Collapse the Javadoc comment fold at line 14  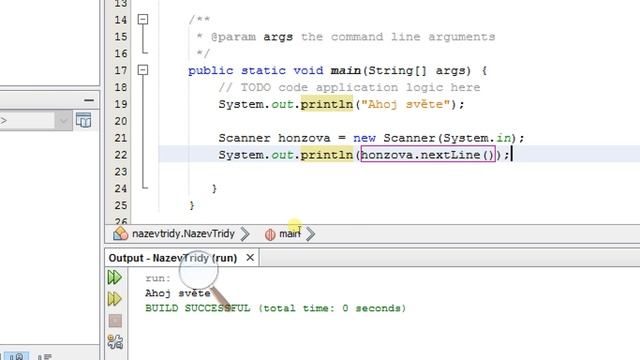[x=143, y=19]
